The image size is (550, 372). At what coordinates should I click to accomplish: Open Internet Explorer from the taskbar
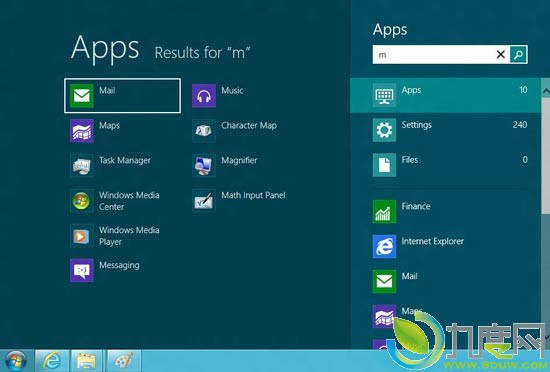(52, 361)
